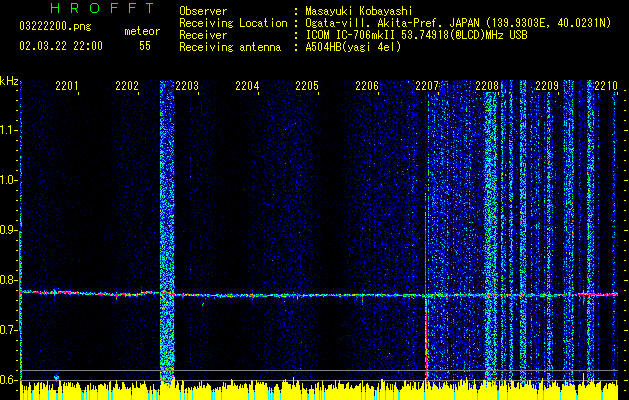Image resolution: width=629 pixels, height=400 pixels.
Task: Click the 1.1 kHz axis label
Action: point(9,130)
